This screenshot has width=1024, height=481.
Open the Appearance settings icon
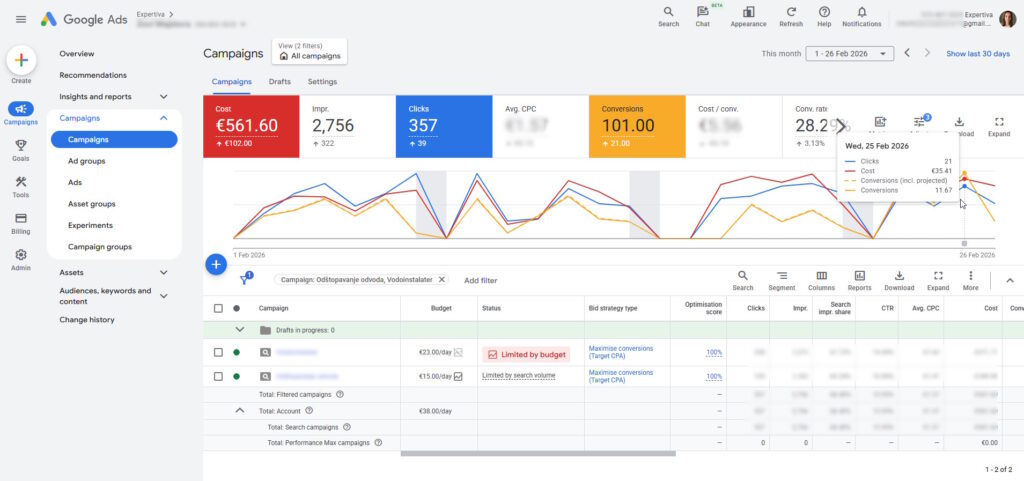click(748, 13)
